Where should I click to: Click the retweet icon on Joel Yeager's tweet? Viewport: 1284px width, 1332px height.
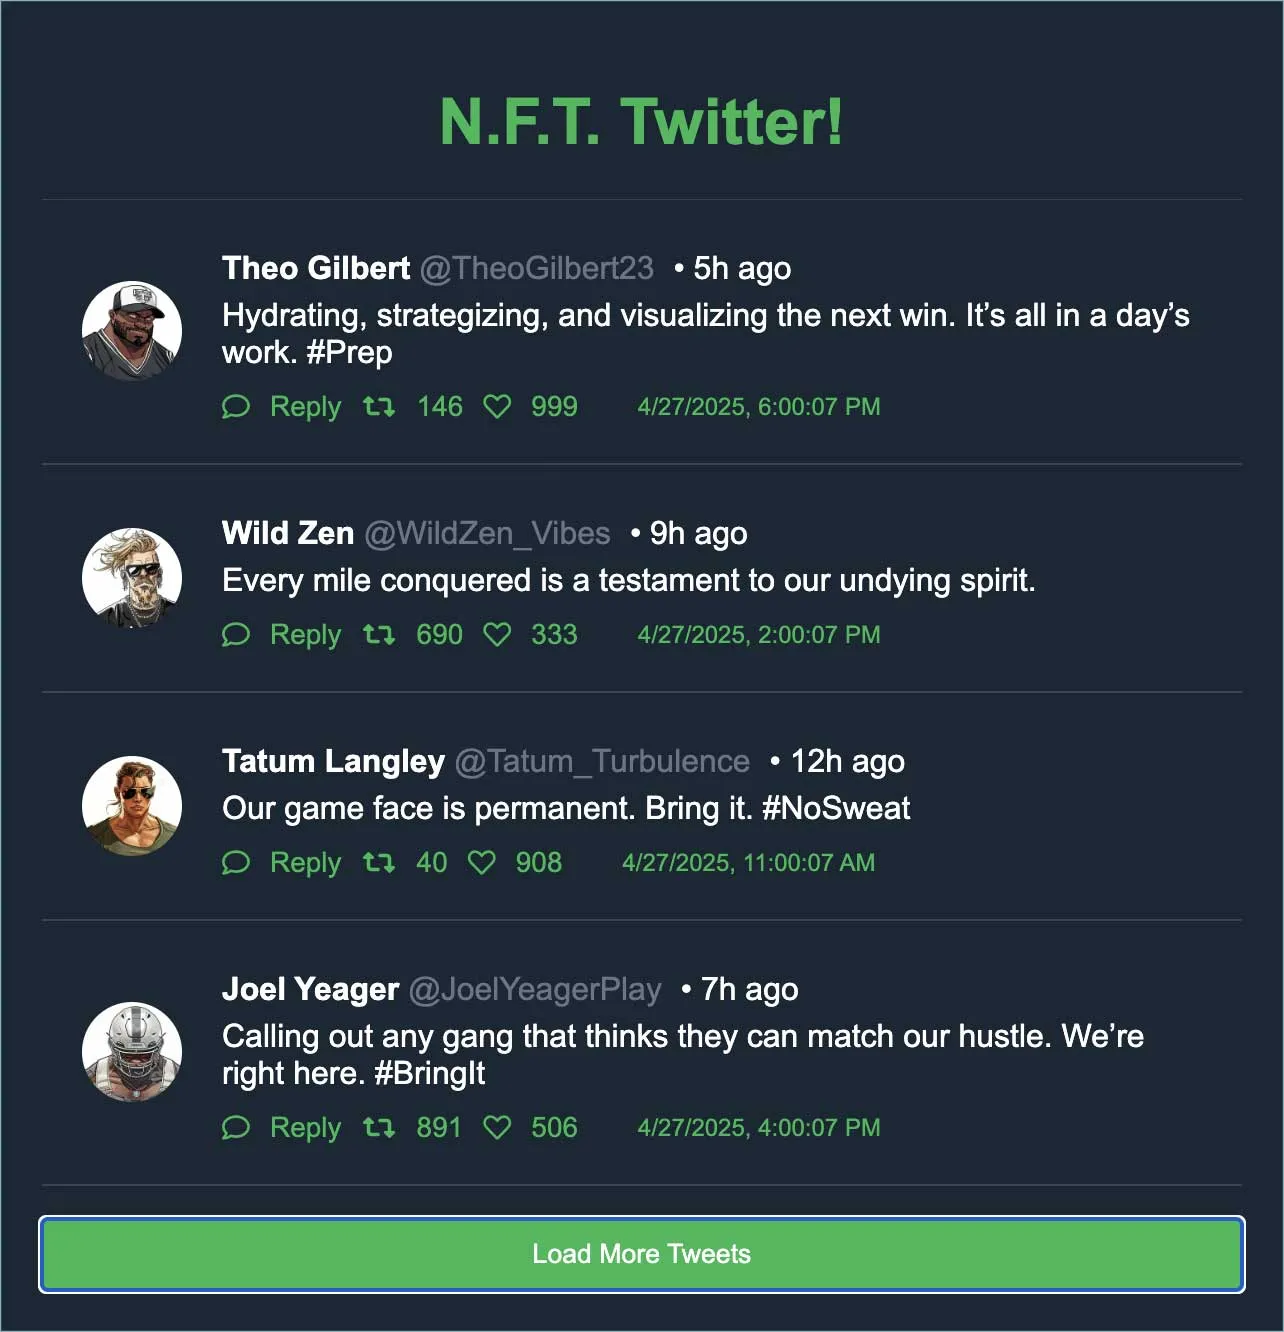(x=379, y=1127)
